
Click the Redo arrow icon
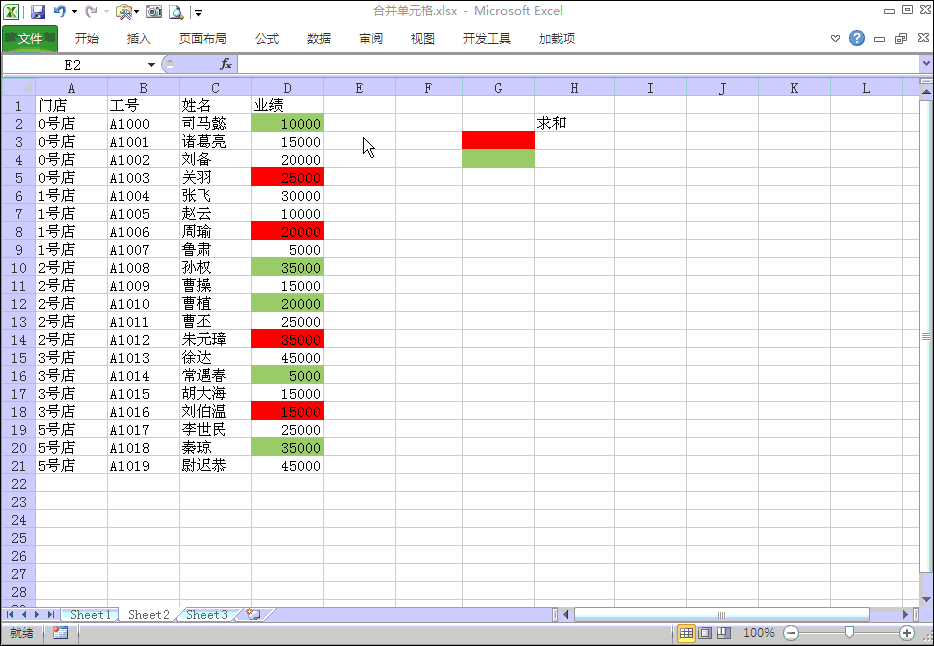[91, 11]
